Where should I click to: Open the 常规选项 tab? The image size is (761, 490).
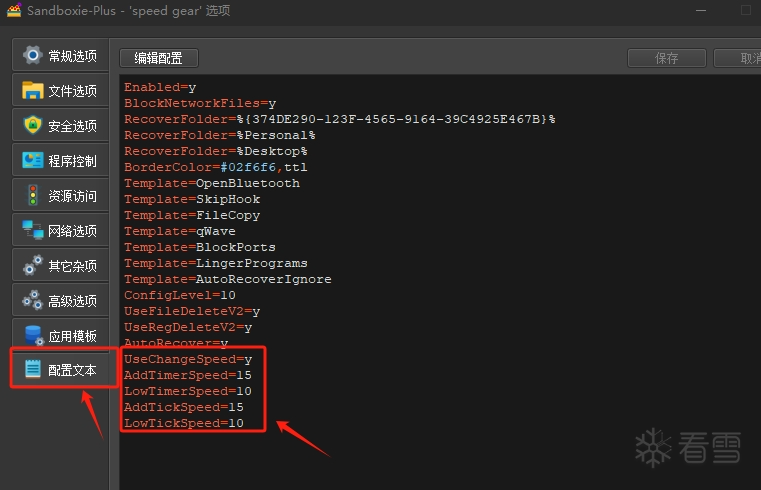point(60,55)
